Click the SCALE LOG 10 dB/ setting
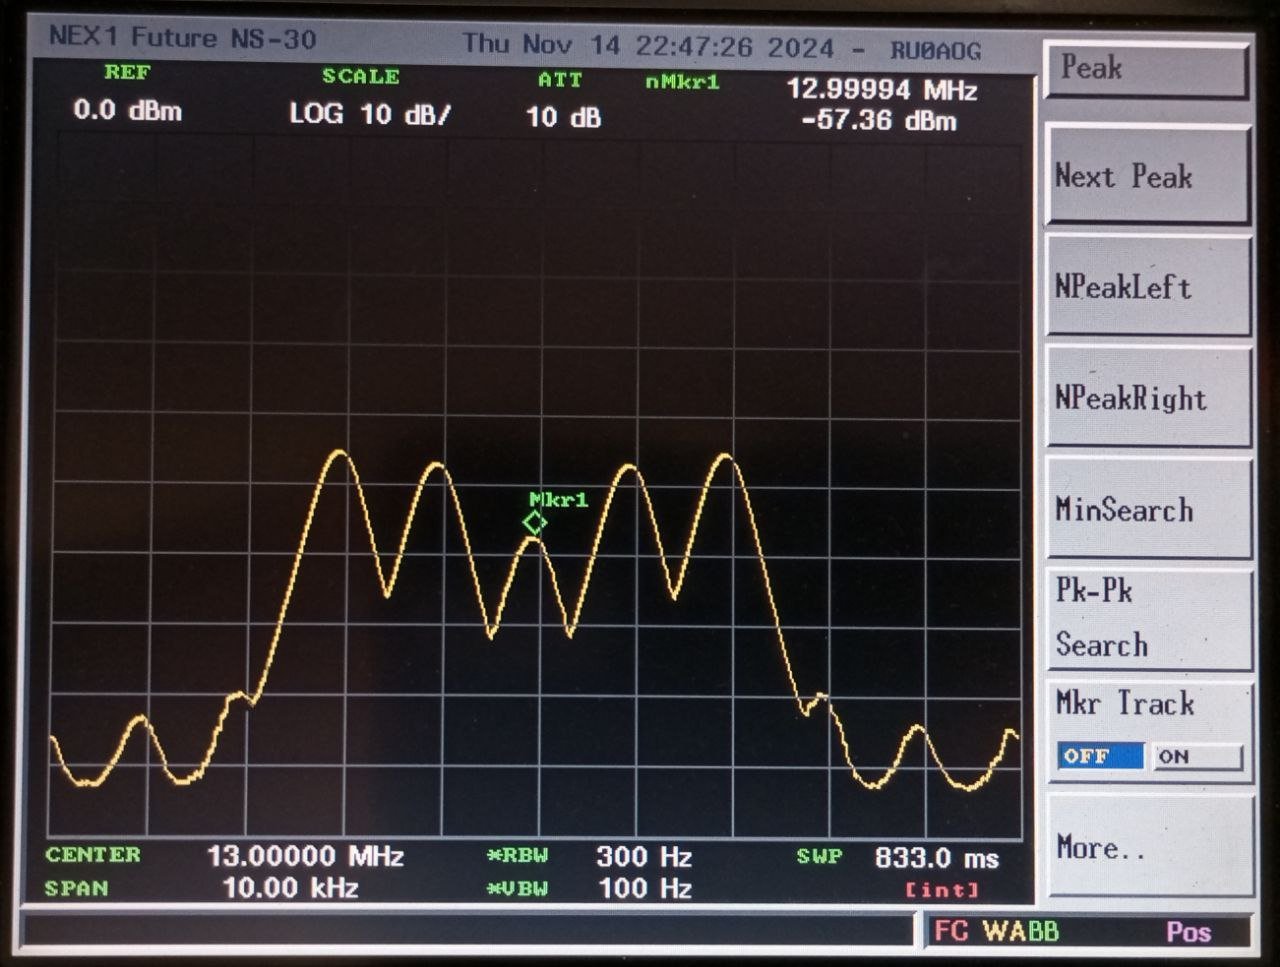Viewport: 1280px width, 967px height. [369, 114]
